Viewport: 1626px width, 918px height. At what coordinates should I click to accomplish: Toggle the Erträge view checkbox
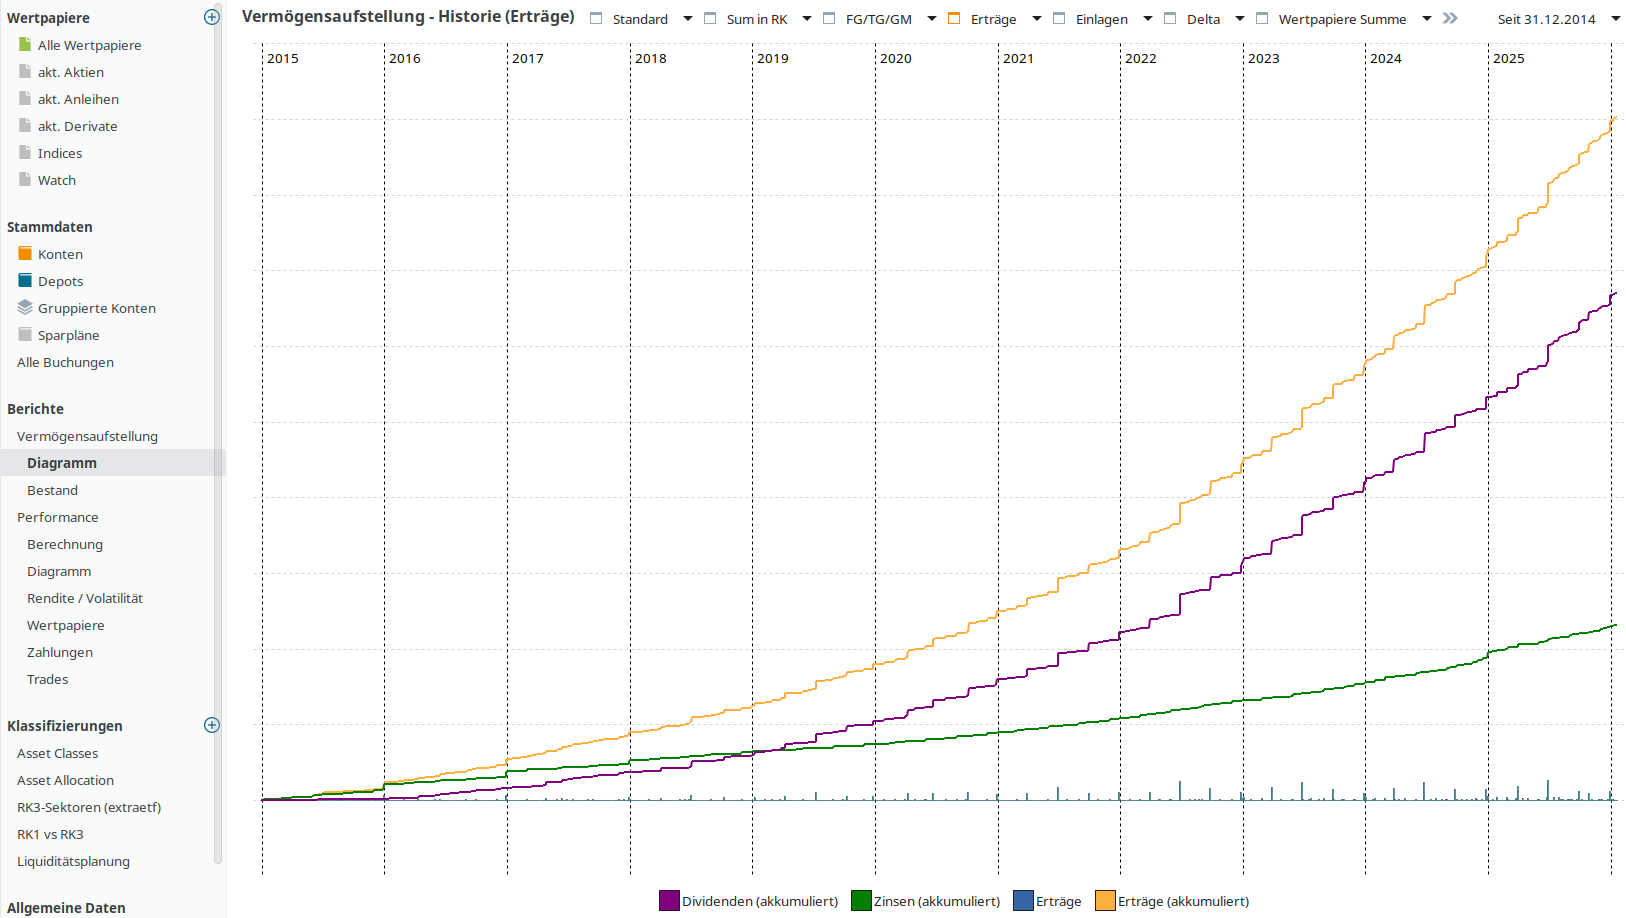coord(954,19)
